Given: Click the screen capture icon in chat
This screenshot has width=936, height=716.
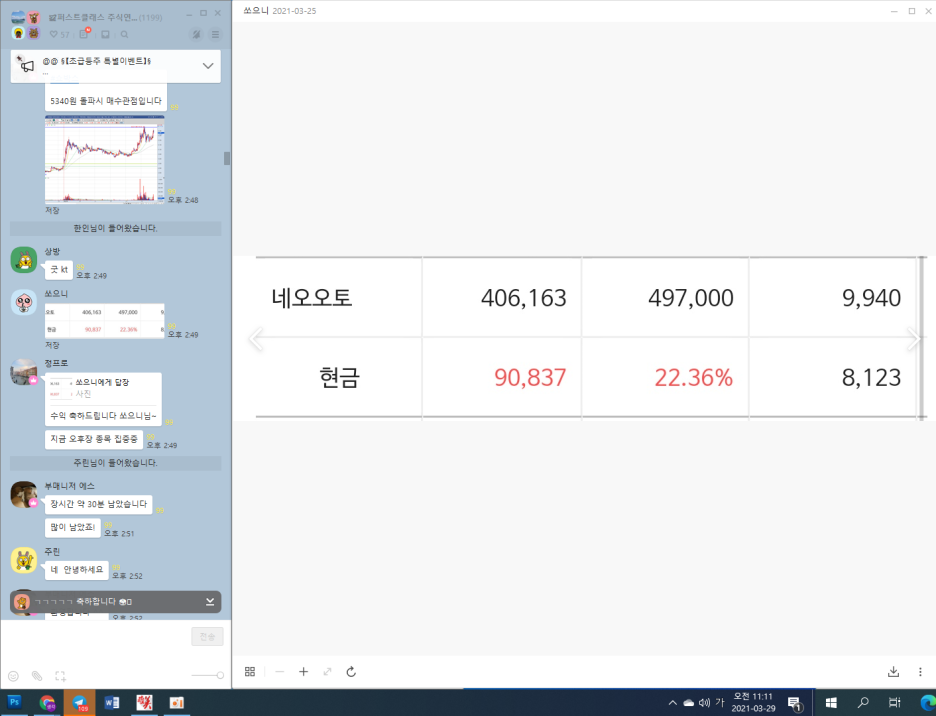Looking at the screenshot, I should pos(60,676).
